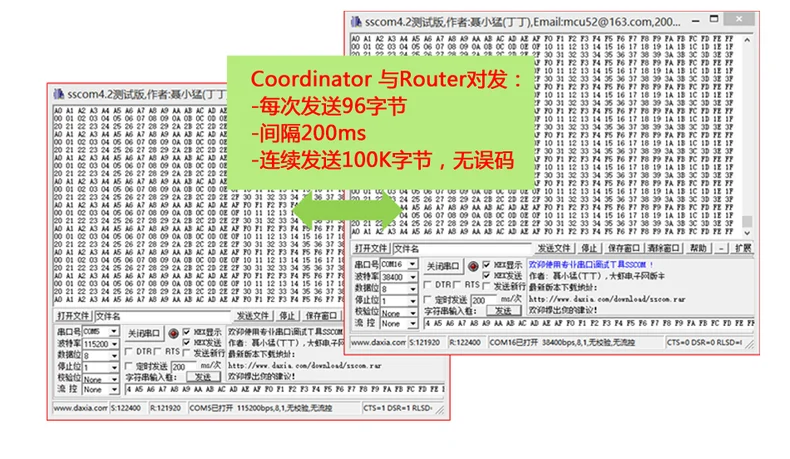Click the sscom.rar download URL in COM16 window
The image size is (790, 459).
coord(607,299)
